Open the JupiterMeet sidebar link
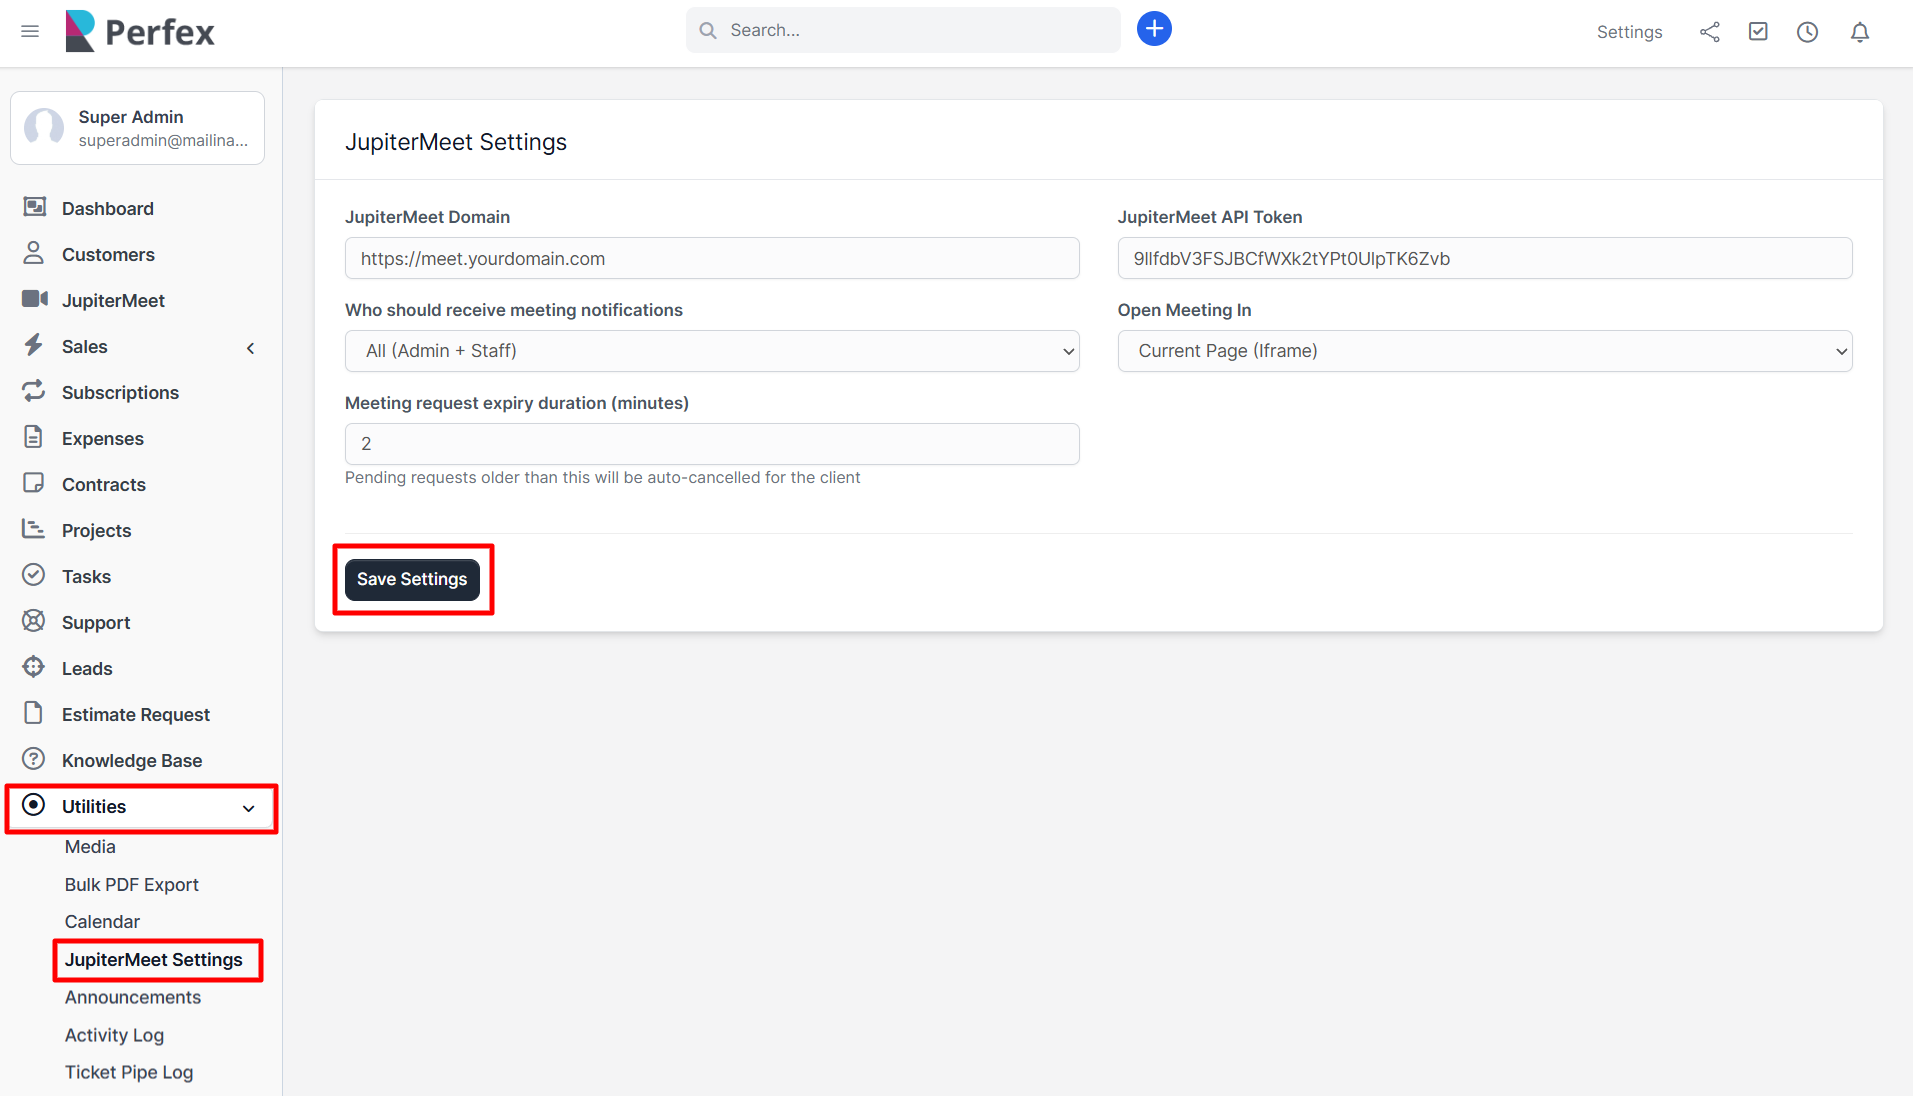The height and width of the screenshot is (1096, 1913). tap(113, 301)
